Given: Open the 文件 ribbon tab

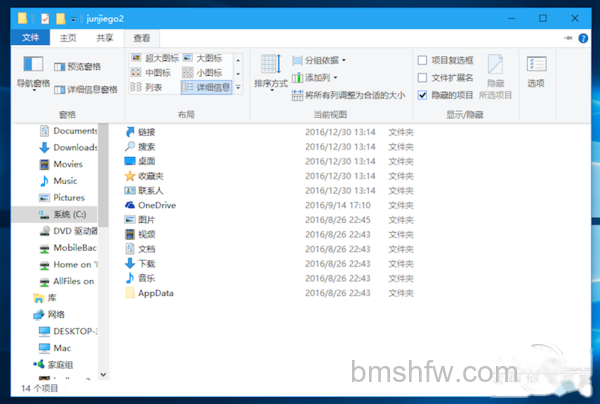Looking at the screenshot, I should [x=30, y=37].
